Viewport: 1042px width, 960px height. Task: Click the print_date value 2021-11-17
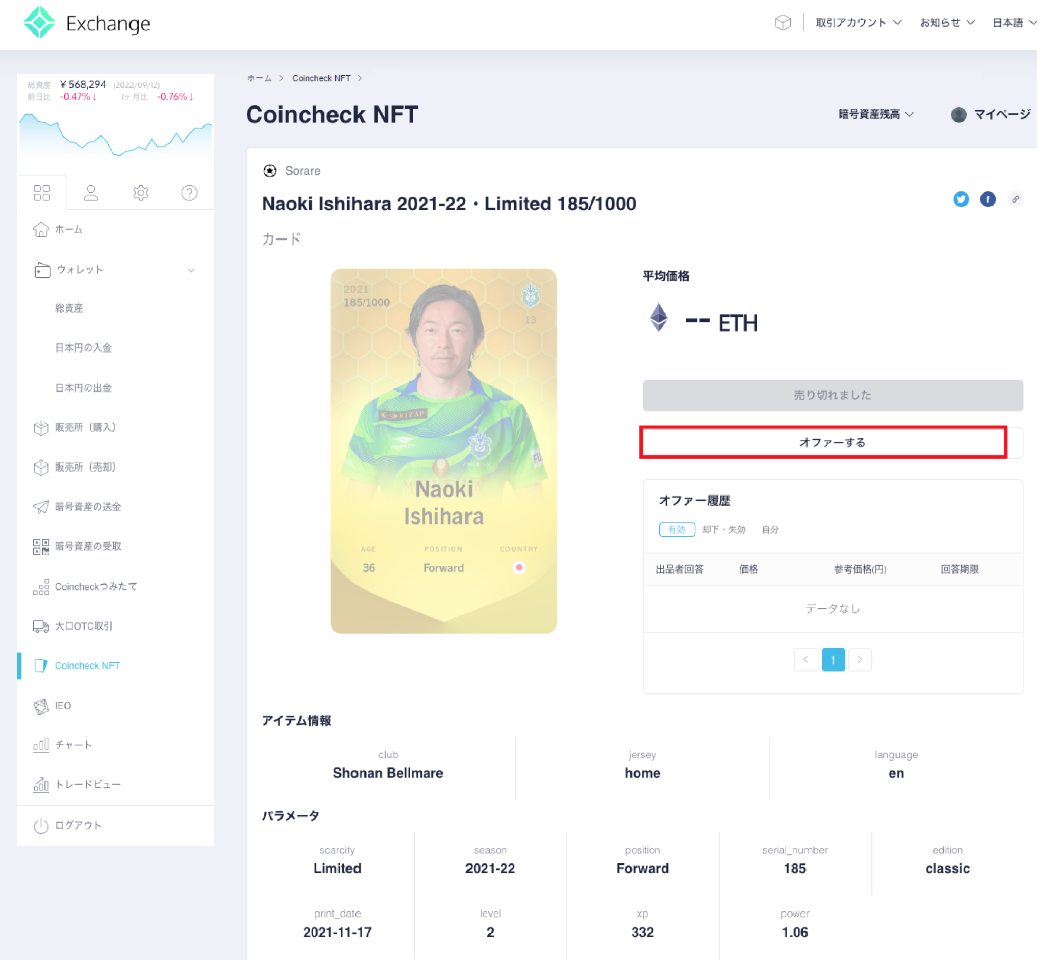(x=338, y=933)
